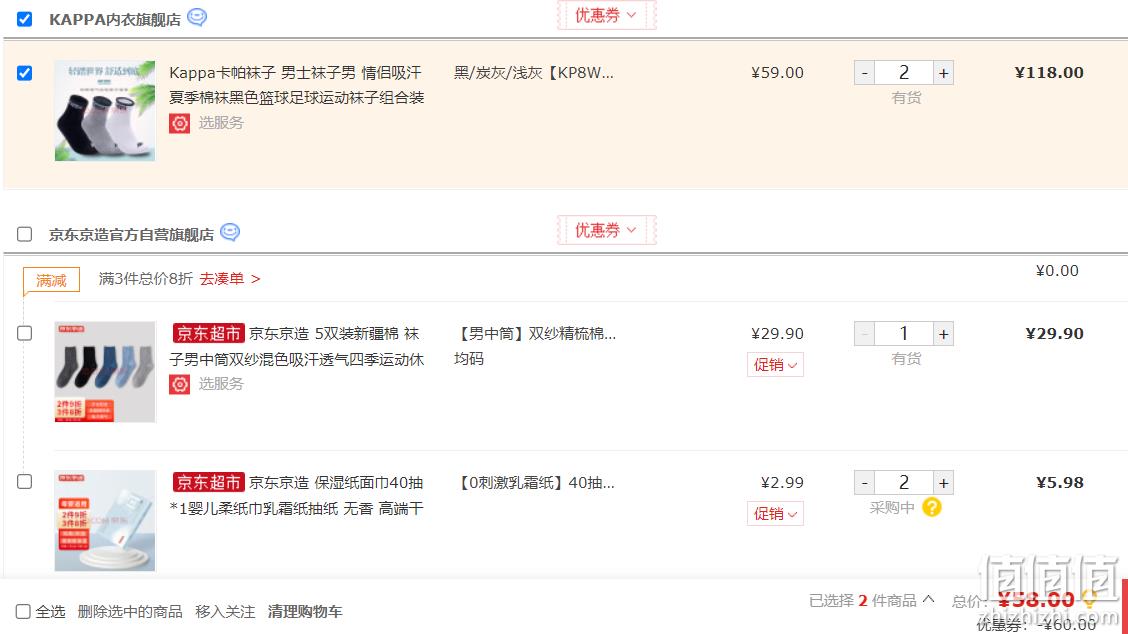Open the 京东京造官方自营旗舰店 store page

point(132,235)
